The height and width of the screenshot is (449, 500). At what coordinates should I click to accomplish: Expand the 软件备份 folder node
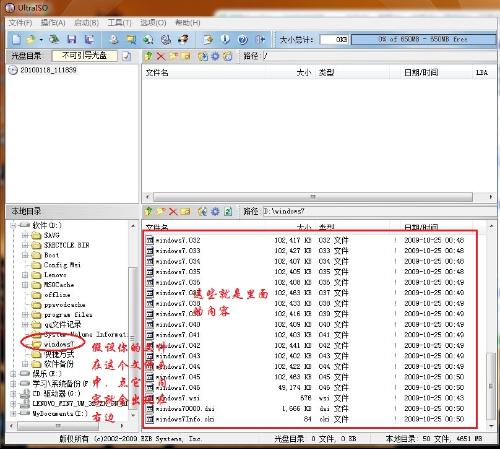point(25,364)
